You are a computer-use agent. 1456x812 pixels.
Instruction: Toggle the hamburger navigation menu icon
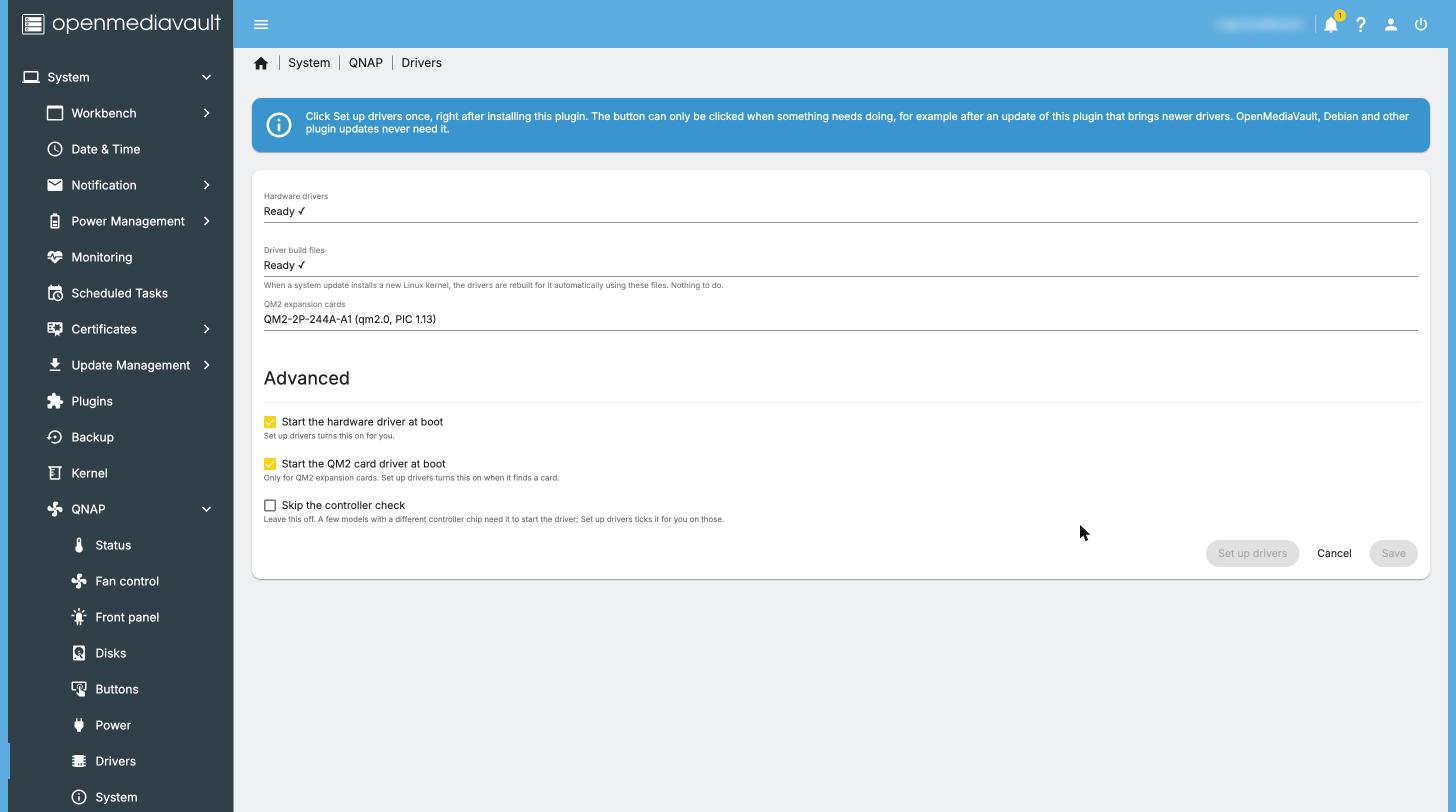pyautogui.click(x=261, y=24)
